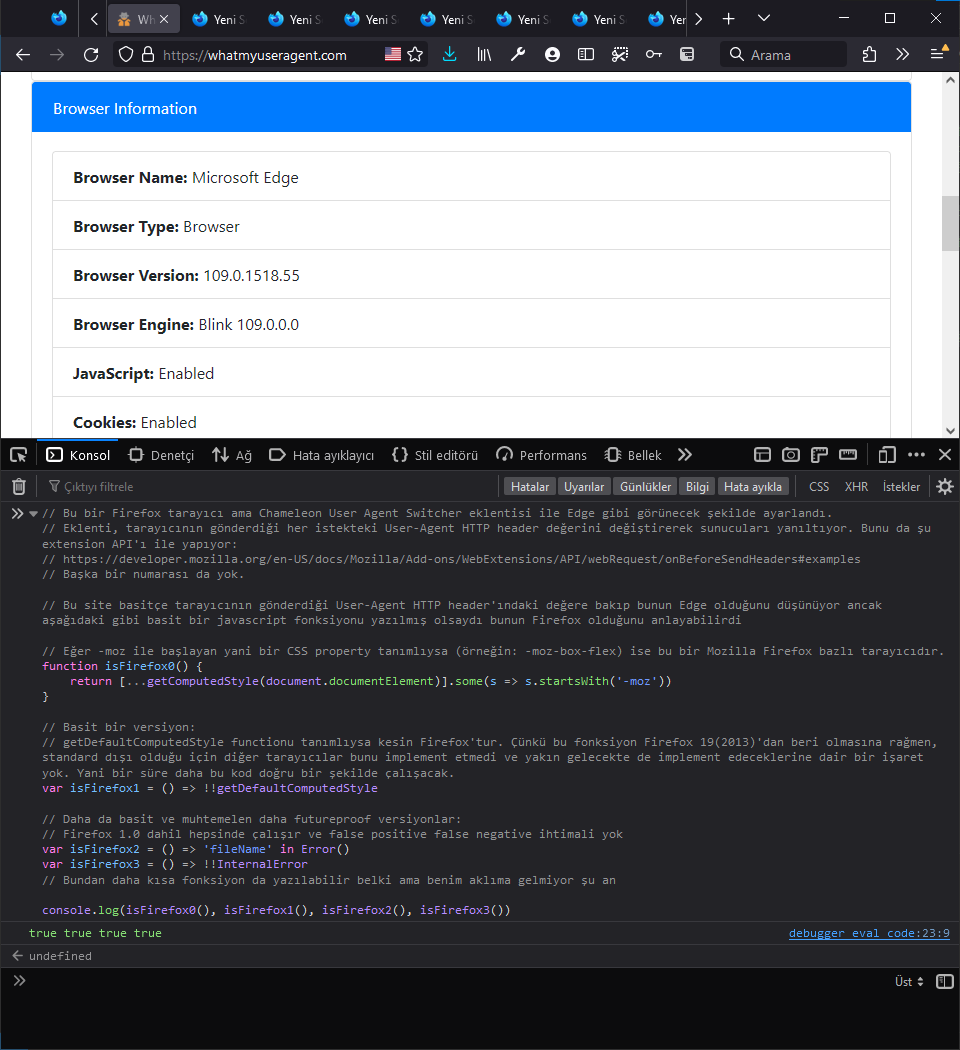Close the whatmyuseragent tab
The width and height of the screenshot is (960, 1050).
click(x=164, y=19)
